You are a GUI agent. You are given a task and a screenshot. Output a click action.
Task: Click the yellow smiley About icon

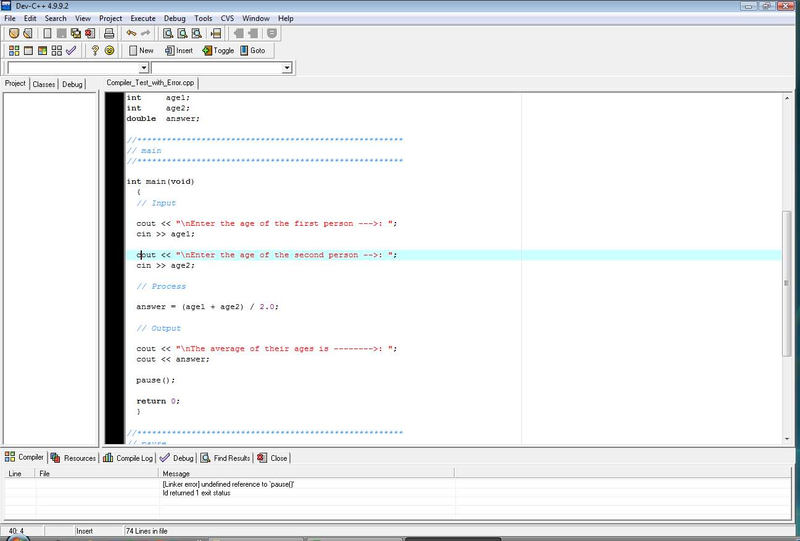coord(109,51)
